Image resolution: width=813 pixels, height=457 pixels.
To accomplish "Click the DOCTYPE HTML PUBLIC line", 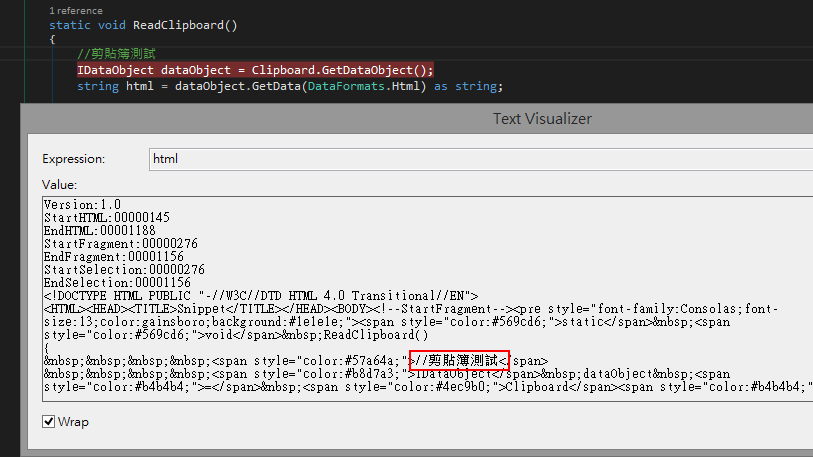I will (x=262, y=295).
